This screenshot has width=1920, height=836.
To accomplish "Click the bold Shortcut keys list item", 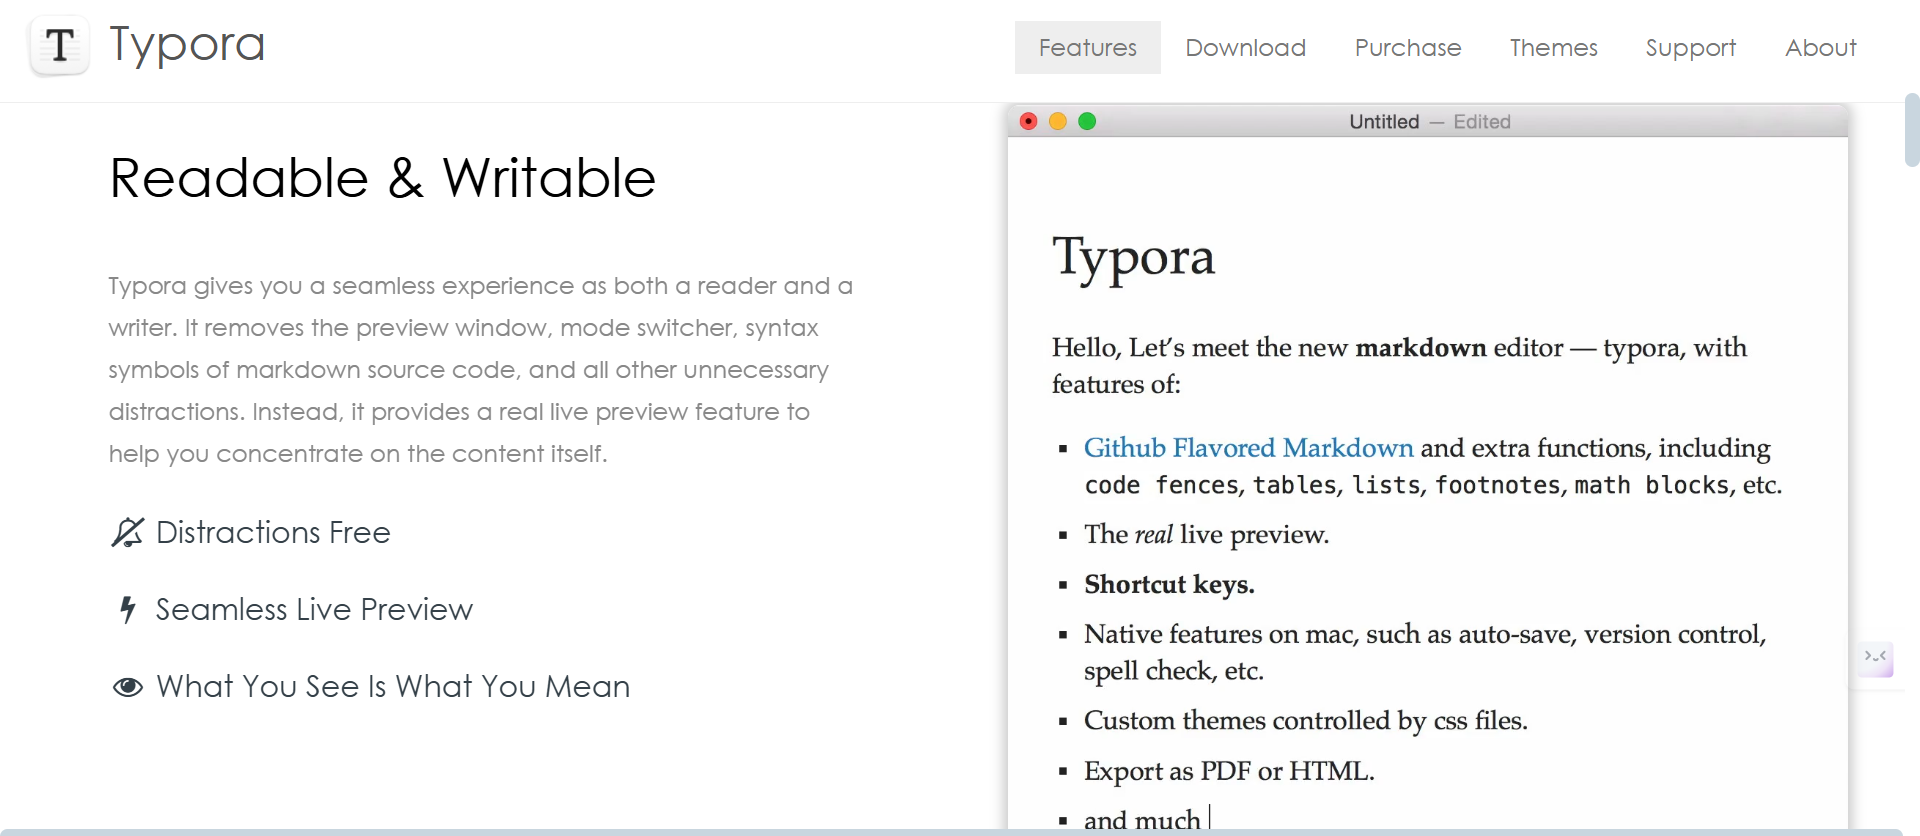I will [x=1169, y=584].
